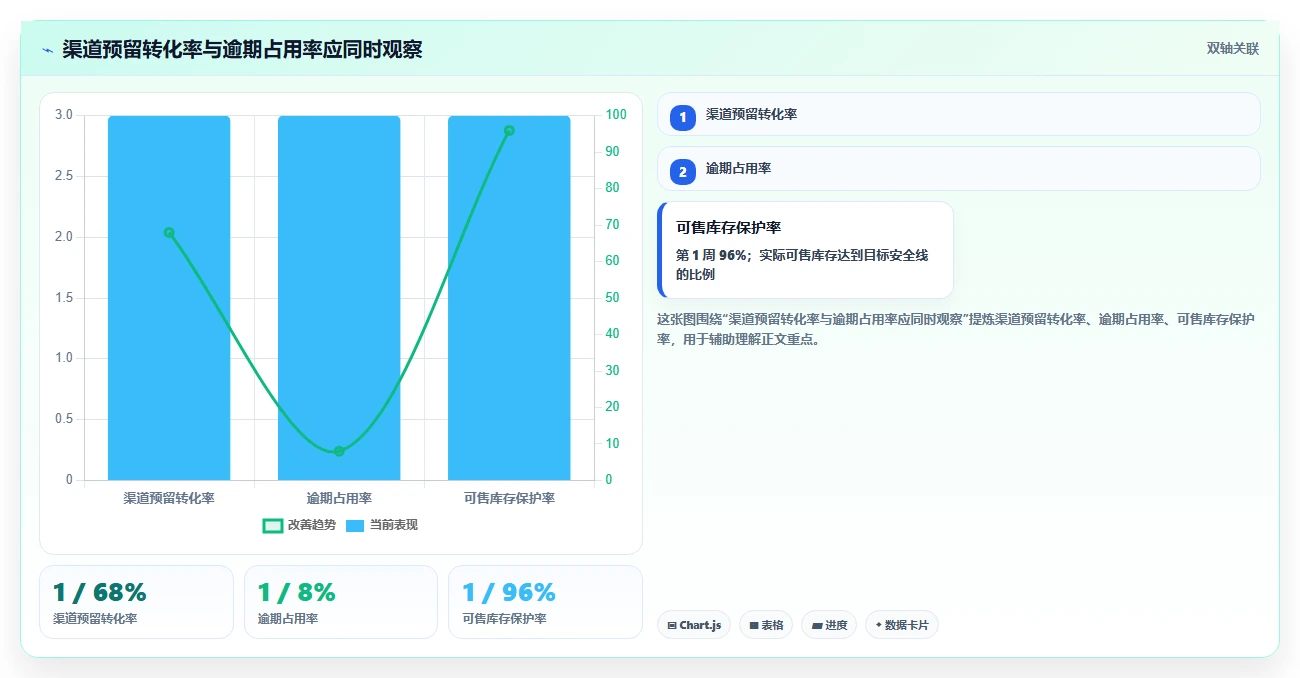The height and width of the screenshot is (678, 1300).
Task: Open the 1 / 8% stat card
Action: point(341,602)
